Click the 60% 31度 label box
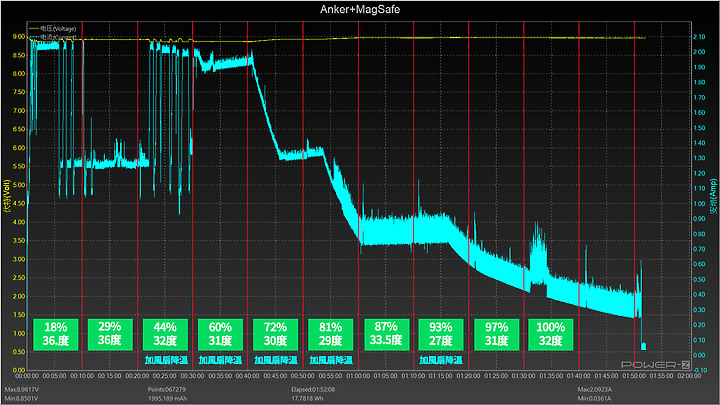The image size is (720, 405). click(220, 334)
